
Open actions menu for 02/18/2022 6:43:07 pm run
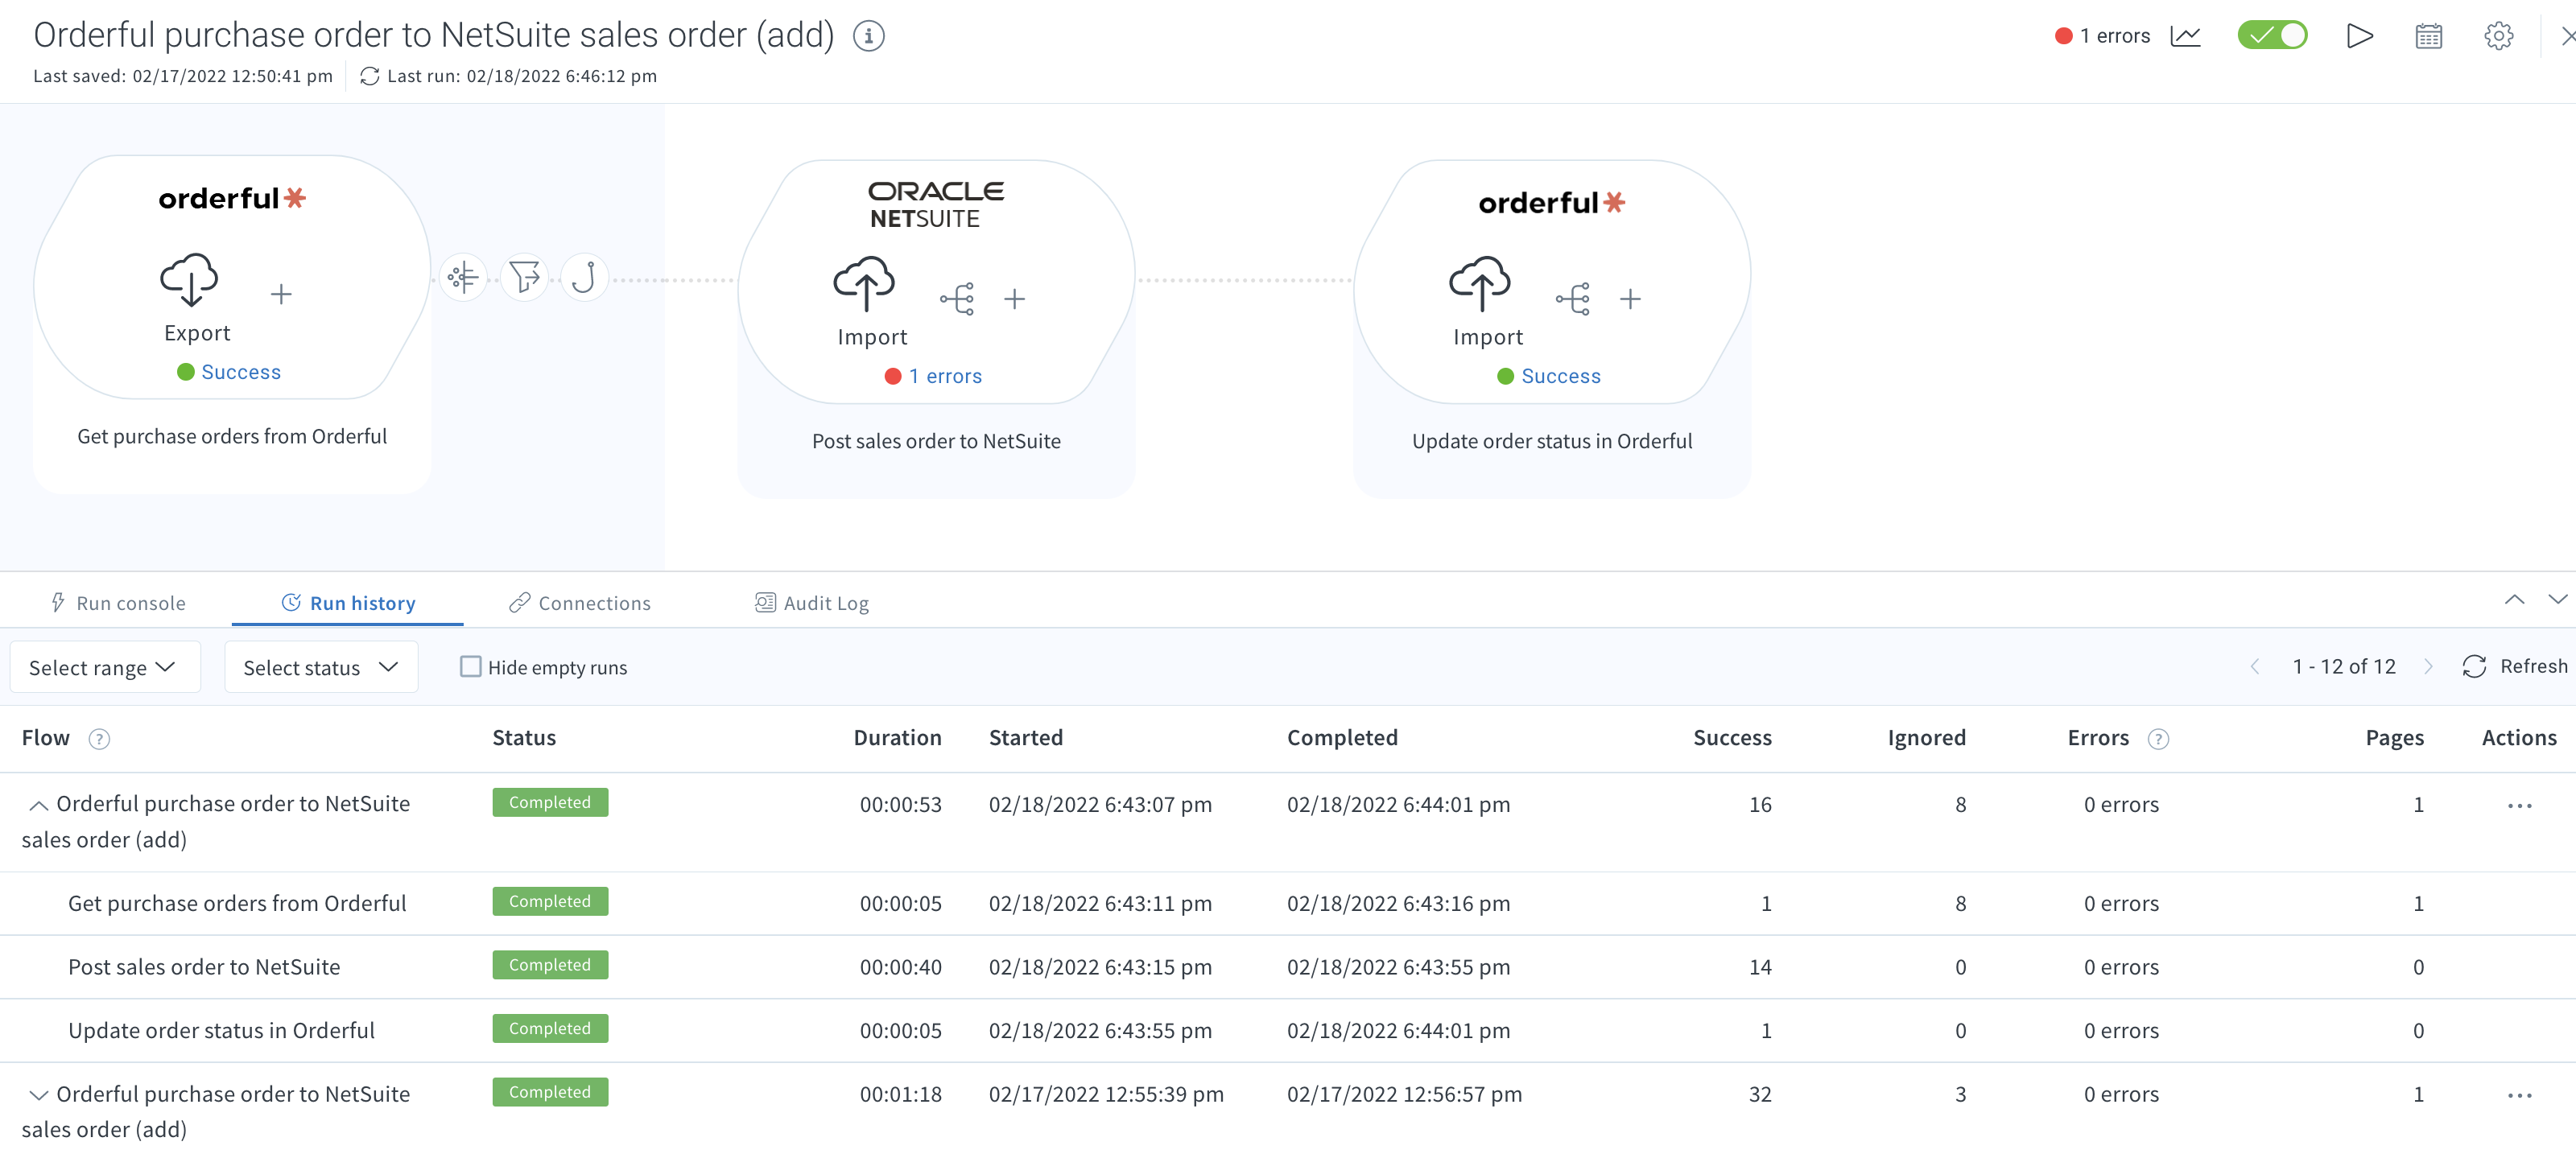[x=2519, y=805]
